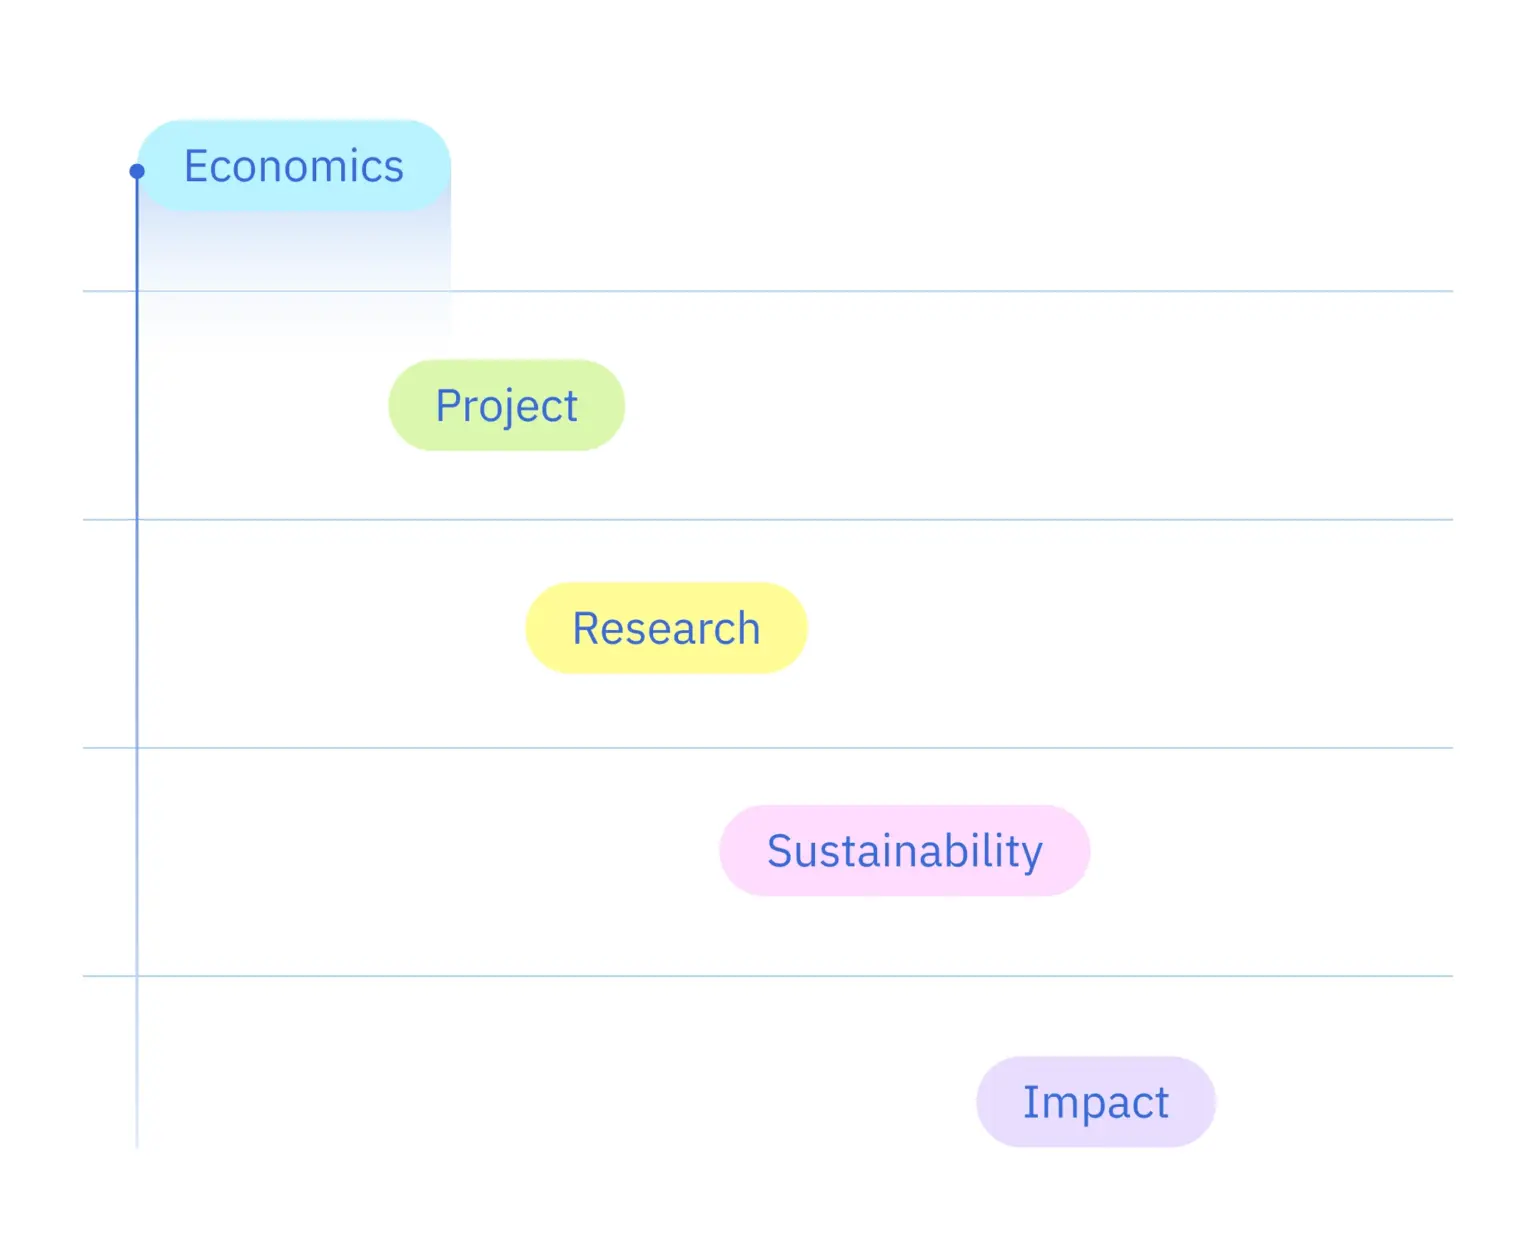The width and height of the screenshot is (1536, 1256).
Task: Click empty row space left of Sustainability pill
Action: [430, 851]
